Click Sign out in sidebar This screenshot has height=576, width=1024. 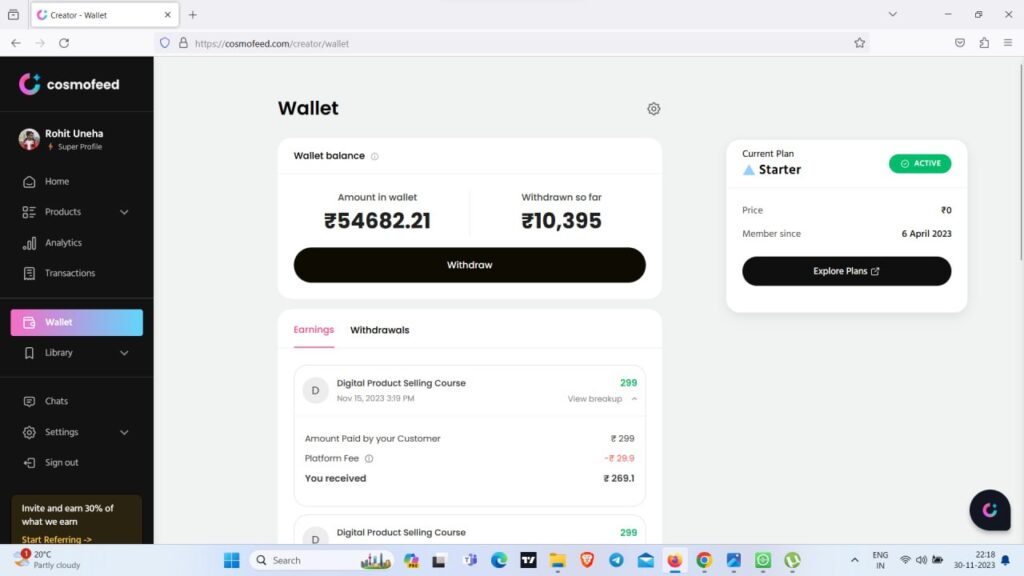61,463
